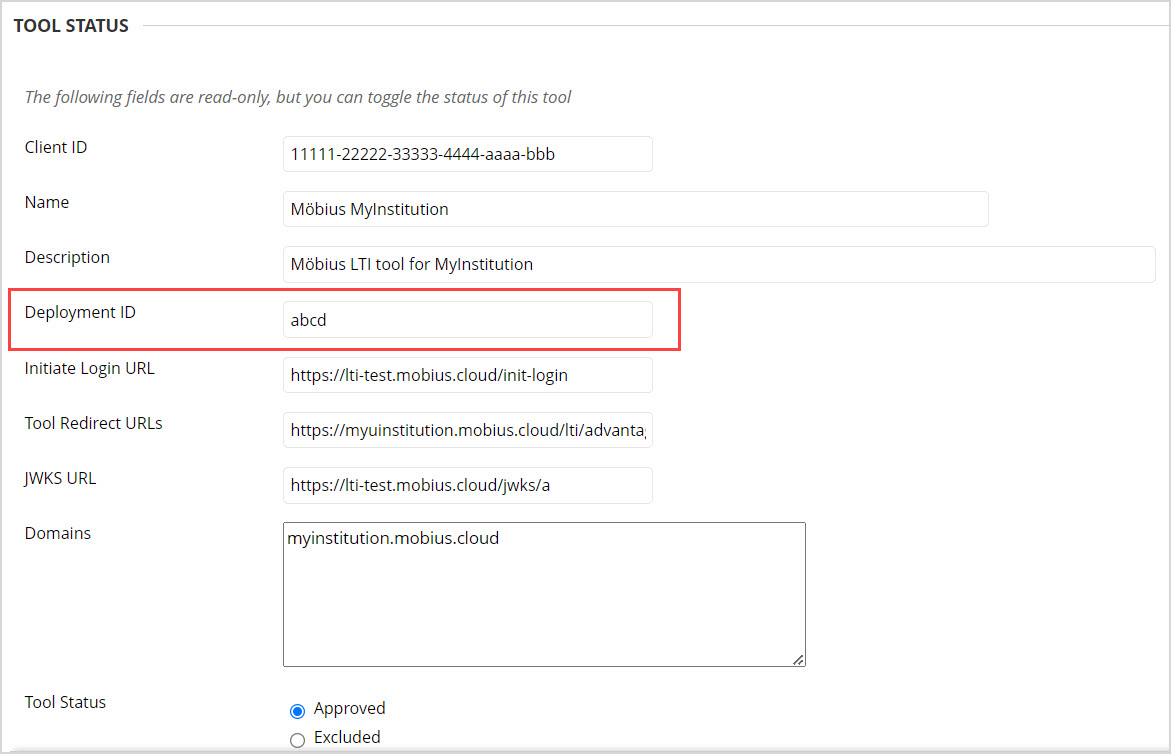The image size is (1171, 754).
Task: Click the read-only fields notice text
Action: click(x=298, y=97)
